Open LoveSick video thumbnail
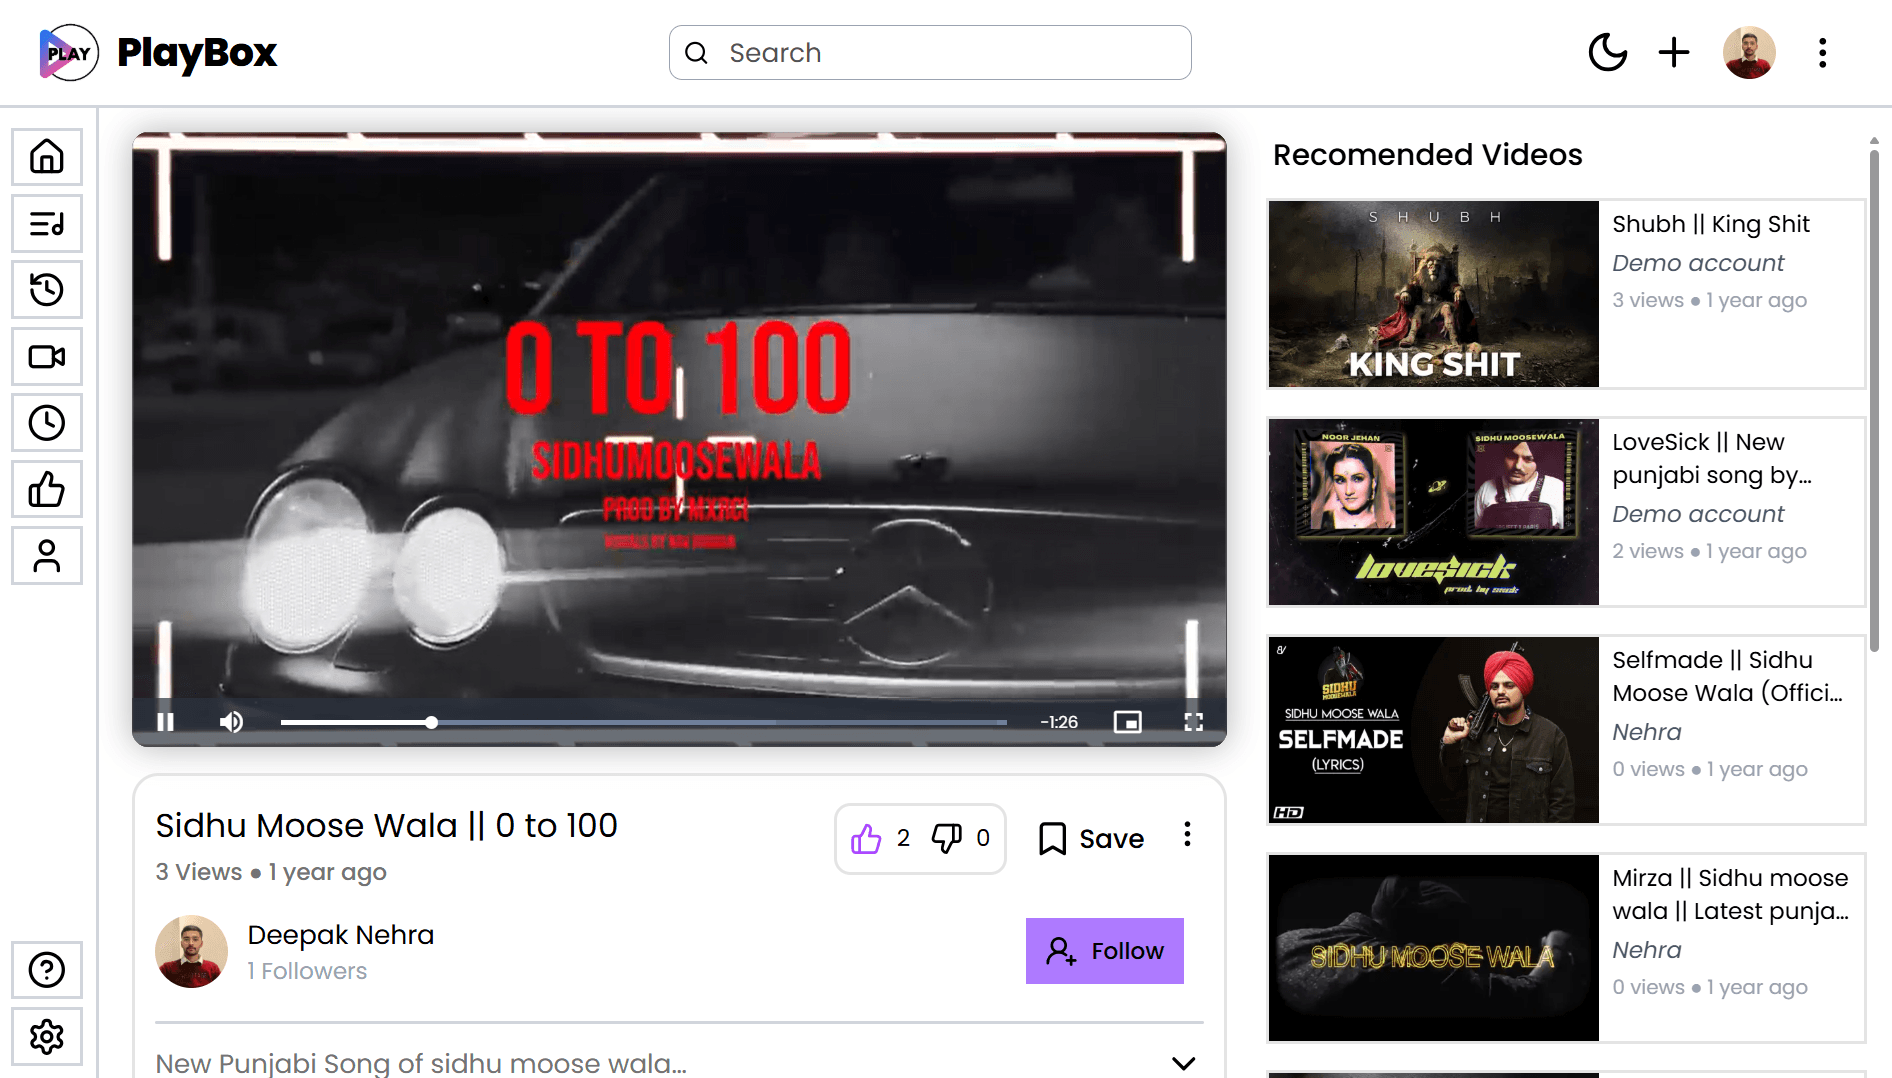The height and width of the screenshot is (1078, 1892). click(x=1434, y=512)
